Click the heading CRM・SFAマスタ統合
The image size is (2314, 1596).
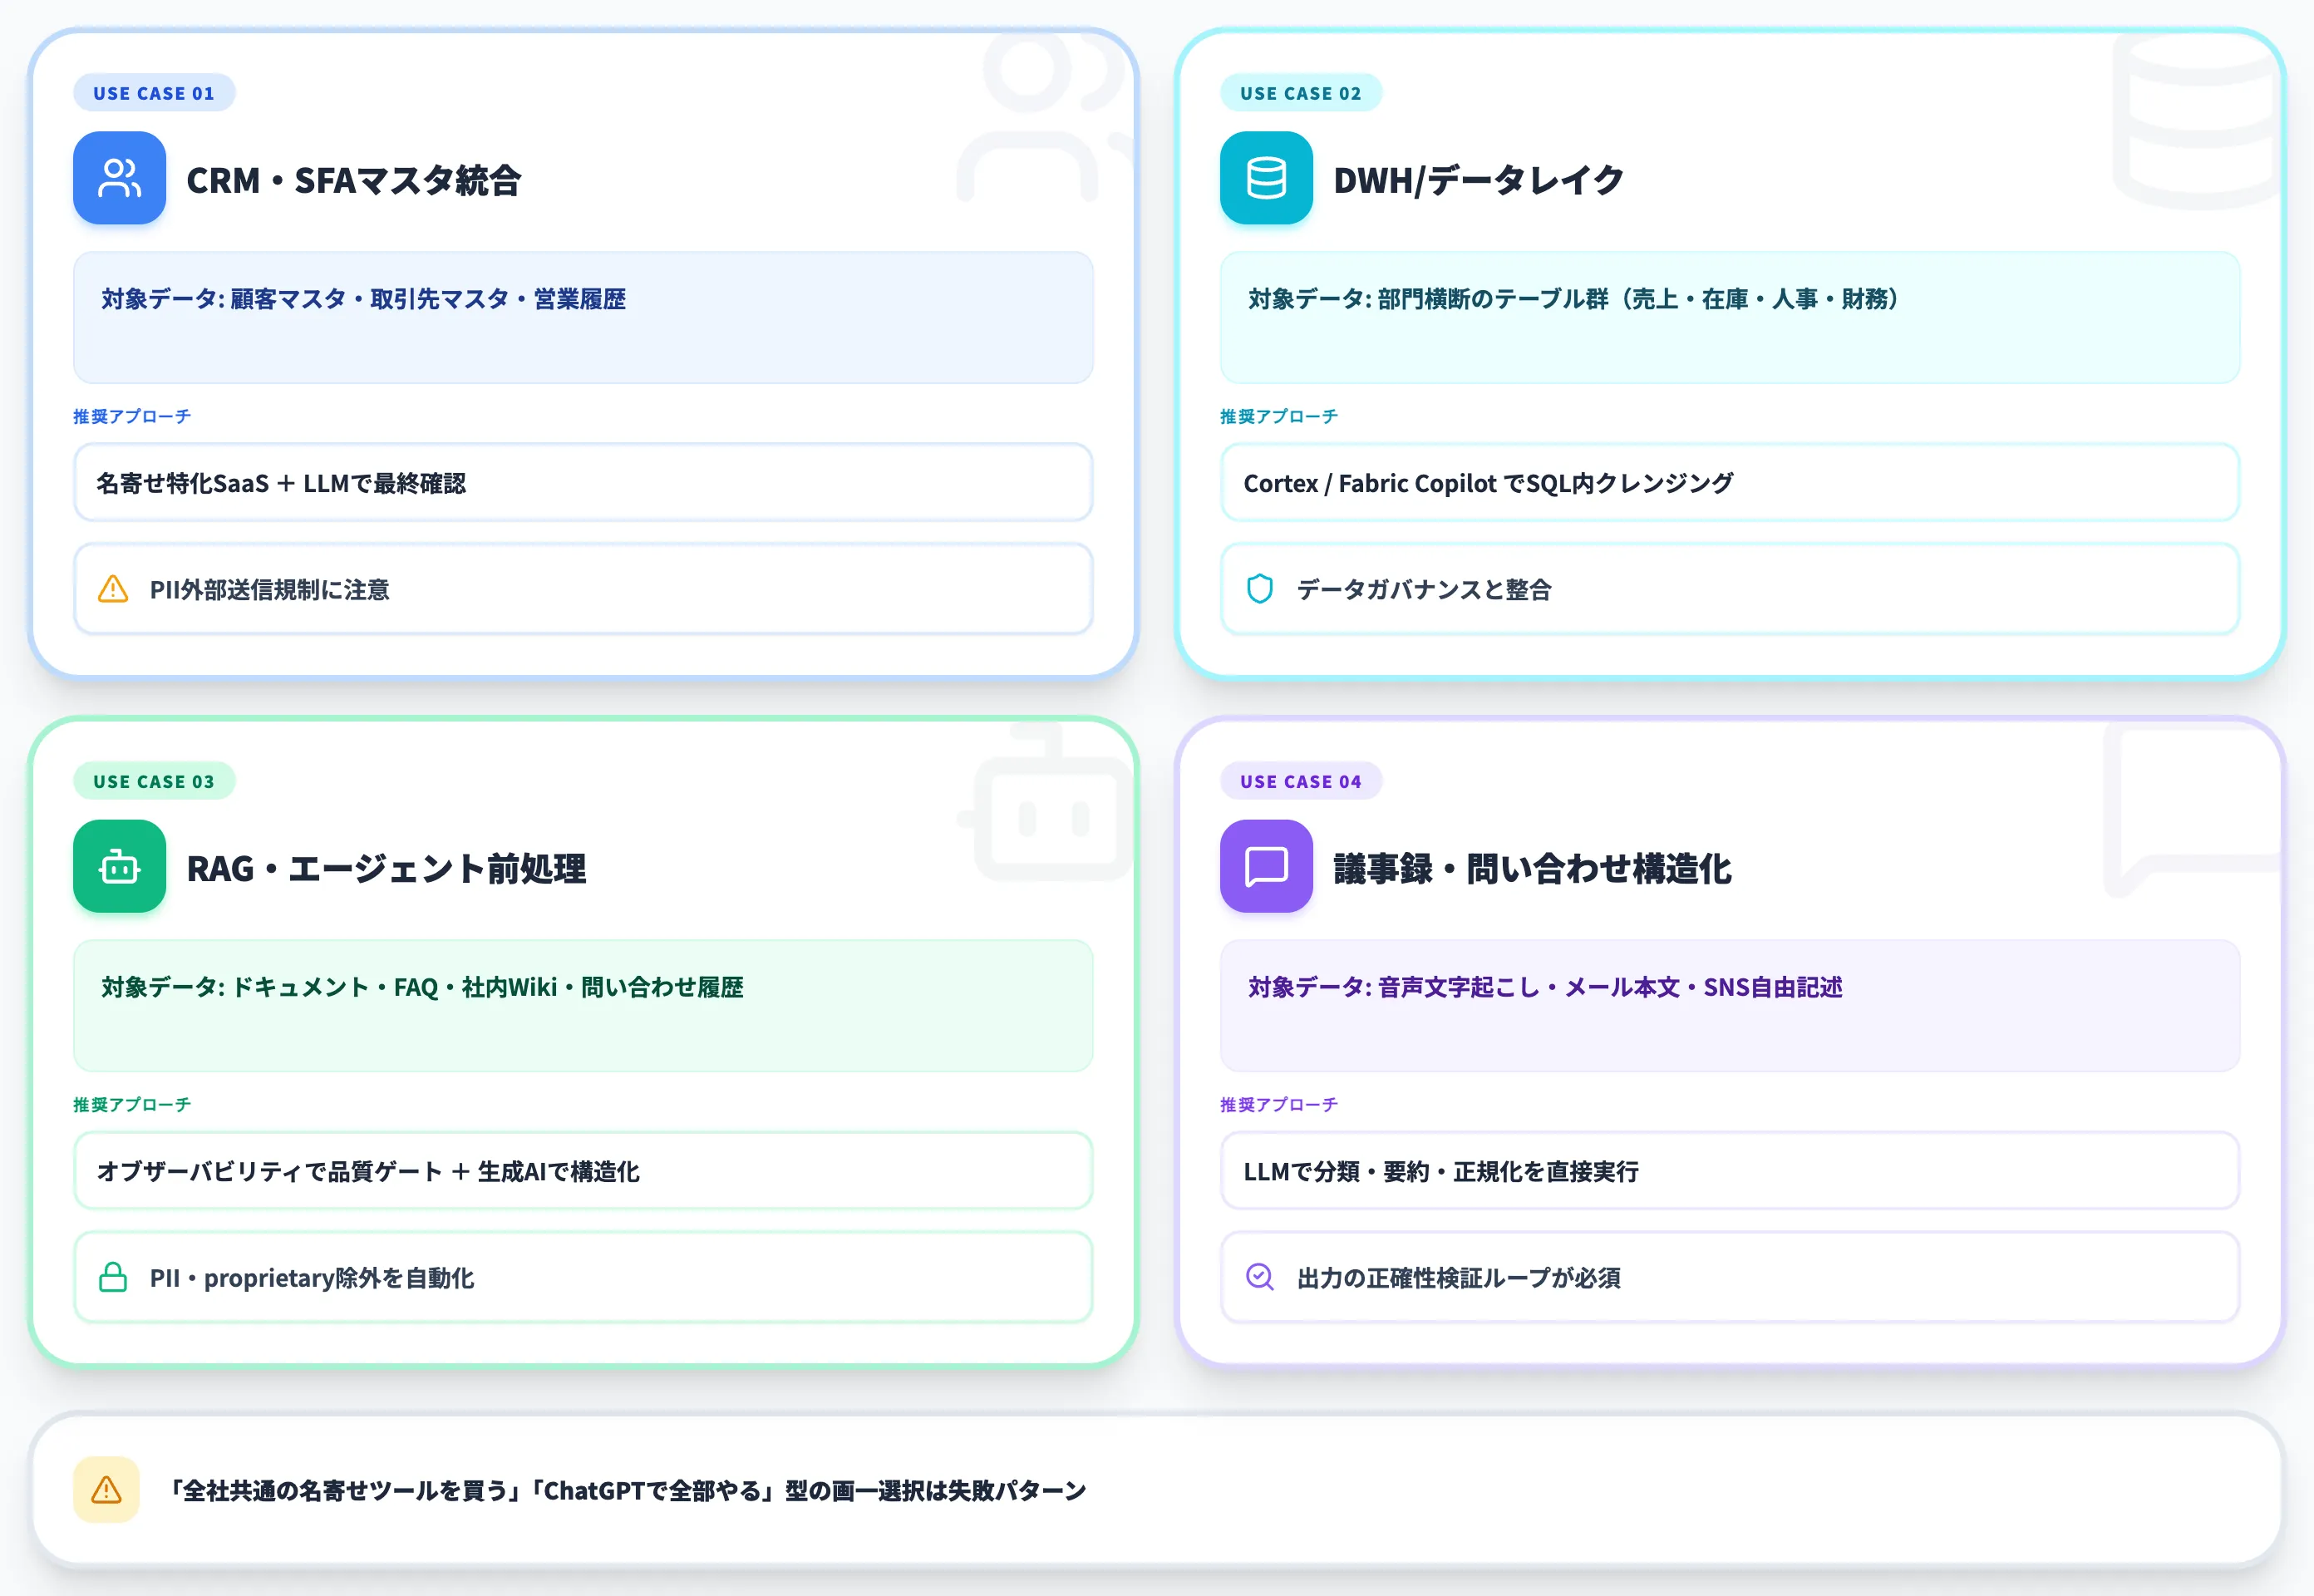pos(354,181)
